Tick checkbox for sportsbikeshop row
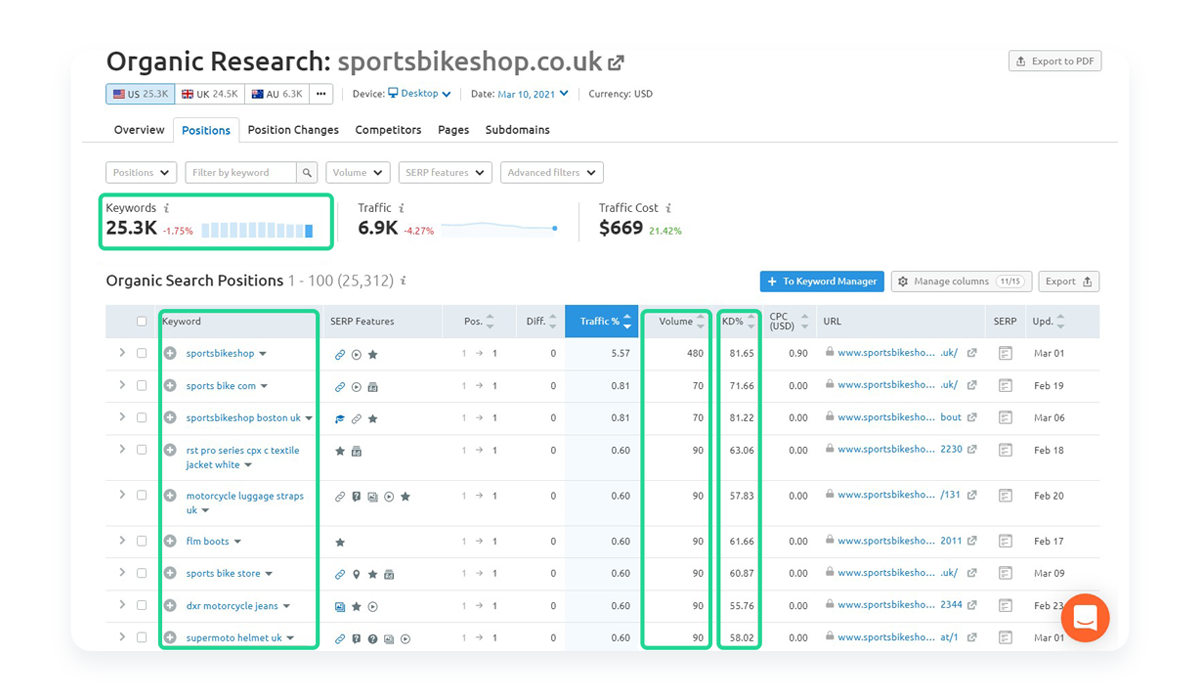Image resolution: width=1200 pixels, height=700 pixels. [142, 353]
